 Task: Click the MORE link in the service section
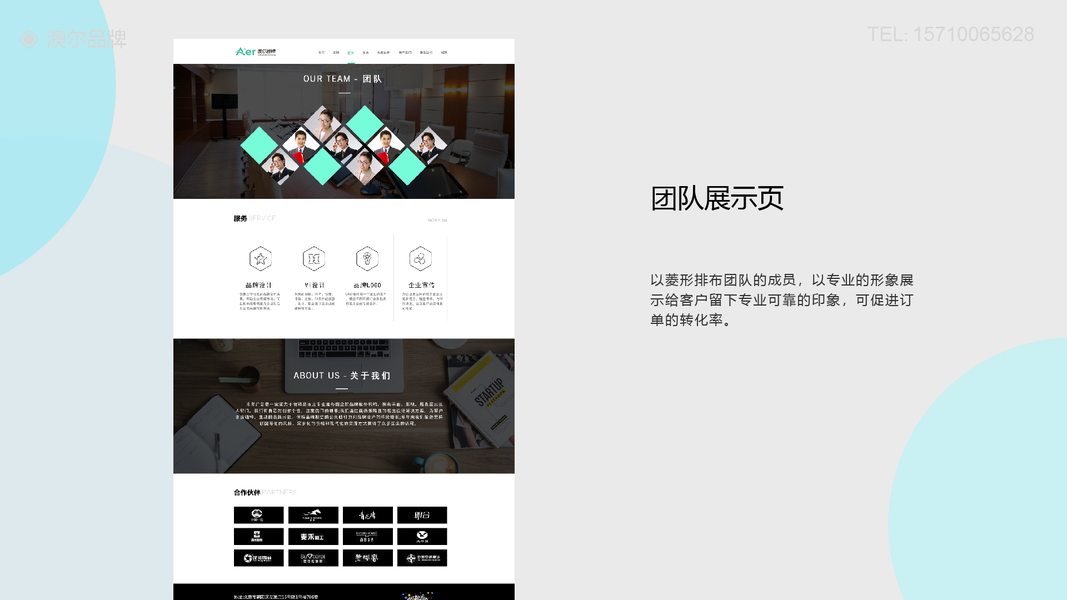(x=438, y=220)
